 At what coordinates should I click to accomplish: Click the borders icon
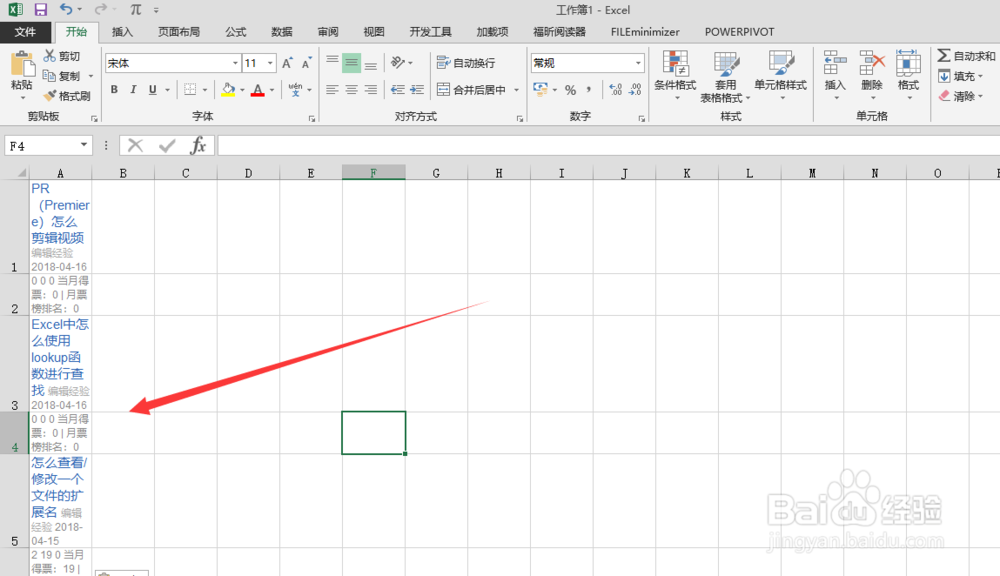(190, 89)
